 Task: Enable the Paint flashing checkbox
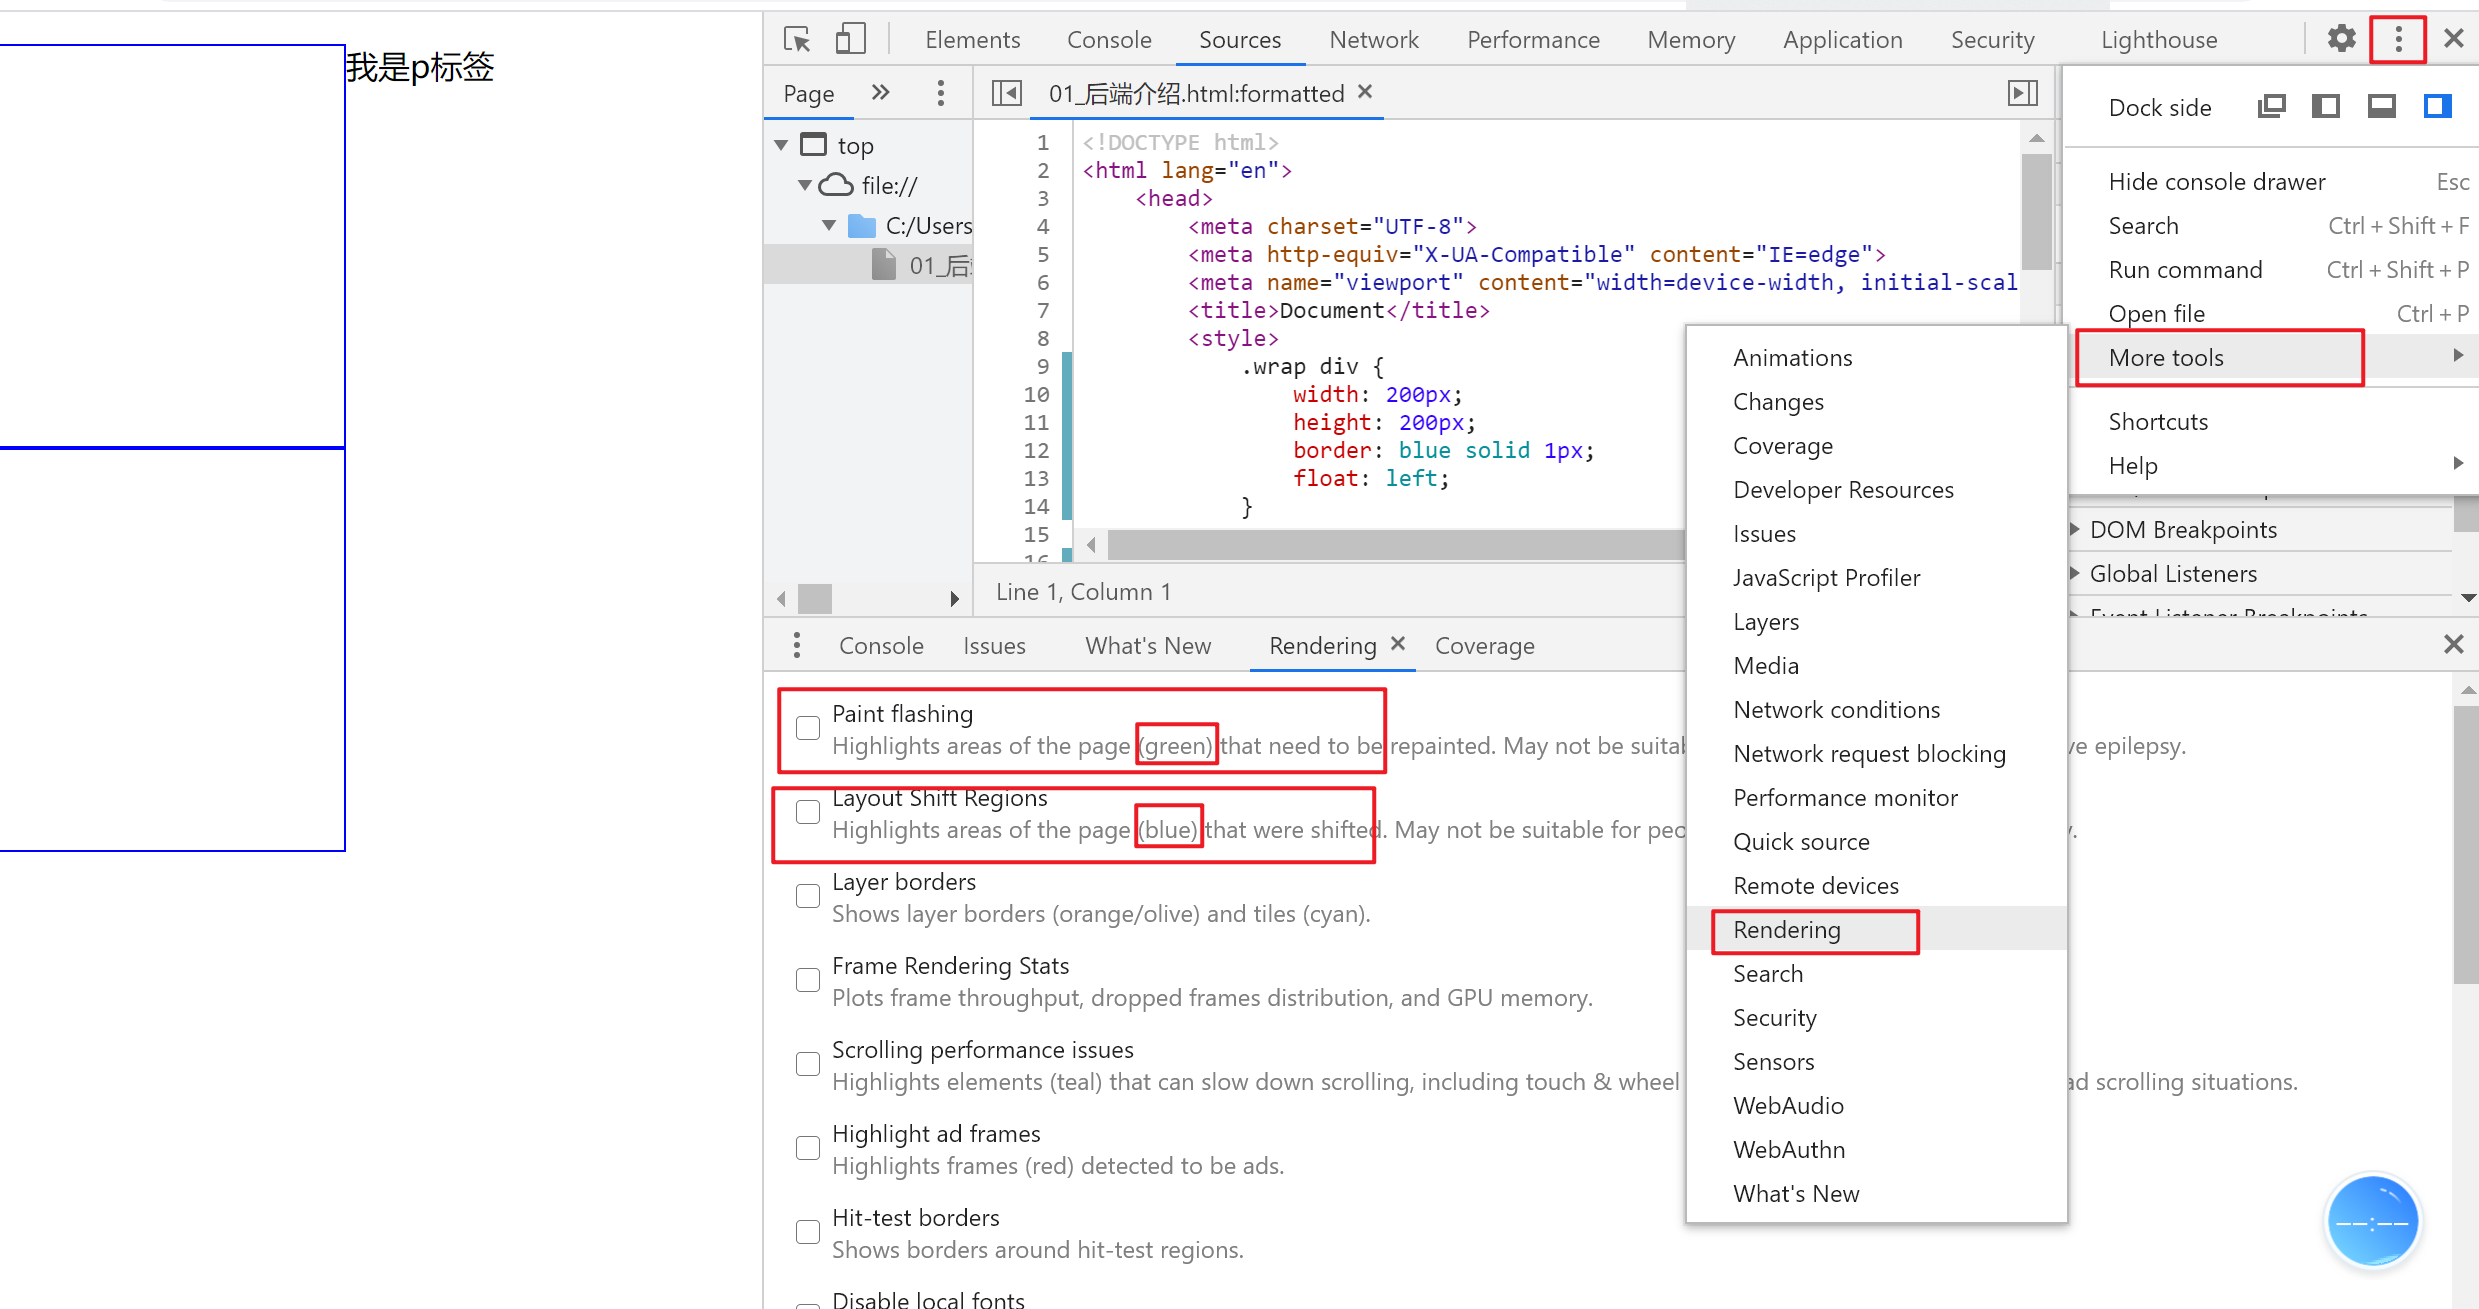808,728
